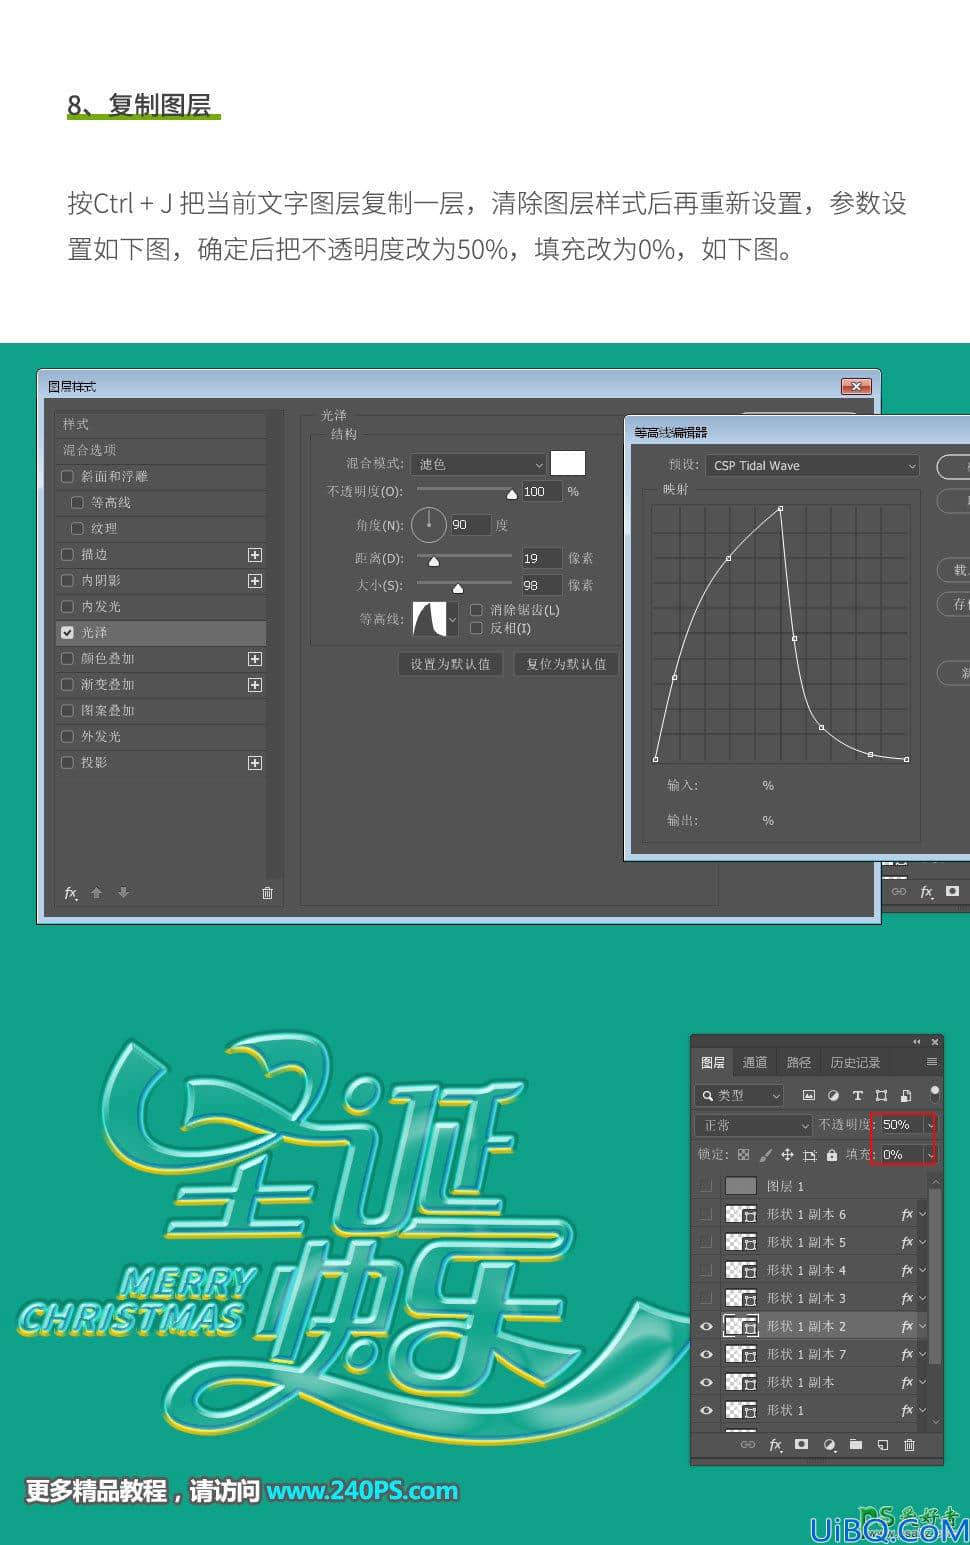Open the 类型 layer filter dropdown
Image resolution: width=970 pixels, height=1545 pixels.
[x=740, y=1096]
